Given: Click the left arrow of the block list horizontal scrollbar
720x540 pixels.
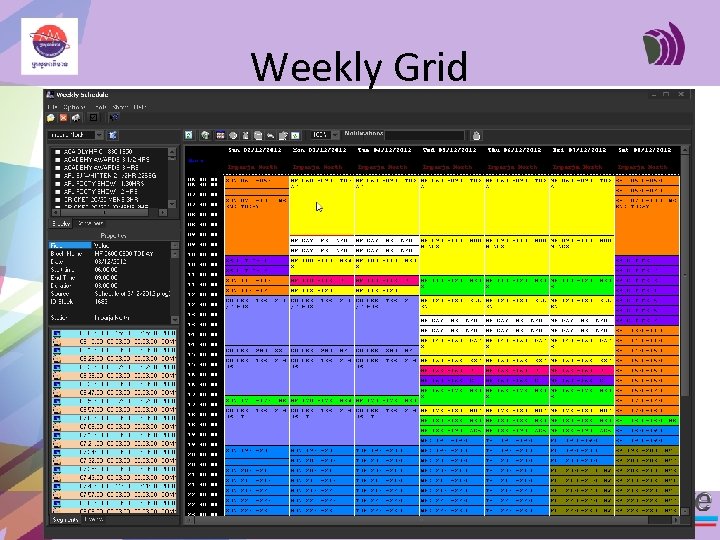Looking at the screenshot, I should click(56, 212).
